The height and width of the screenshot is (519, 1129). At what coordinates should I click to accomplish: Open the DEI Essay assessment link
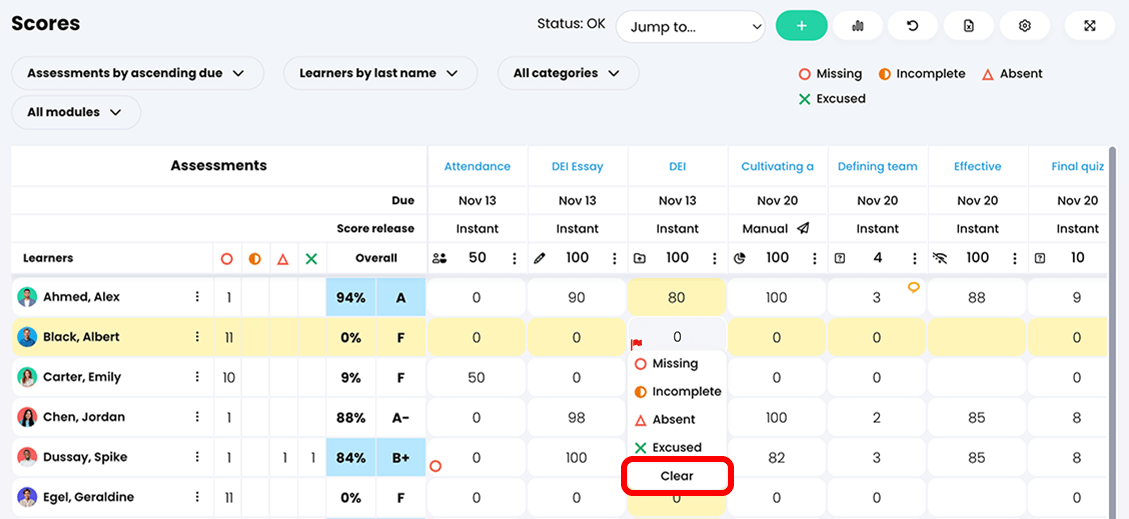[577, 166]
